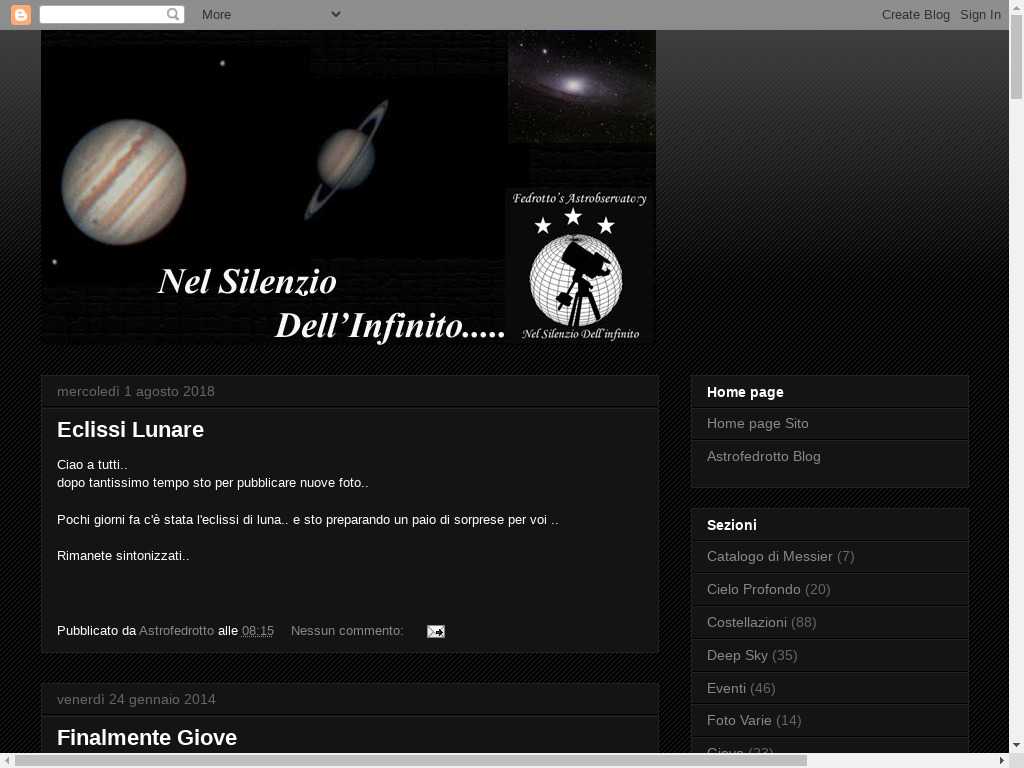Open the More dropdown in the navbar
The image size is (1024, 768).
click(270, 14)
